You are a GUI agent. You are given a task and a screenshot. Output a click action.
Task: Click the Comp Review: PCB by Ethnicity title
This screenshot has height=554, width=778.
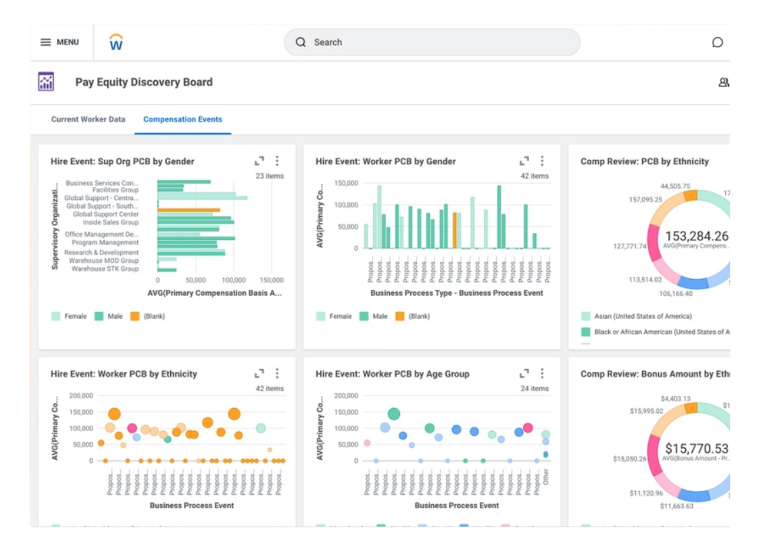pos(645,161)
